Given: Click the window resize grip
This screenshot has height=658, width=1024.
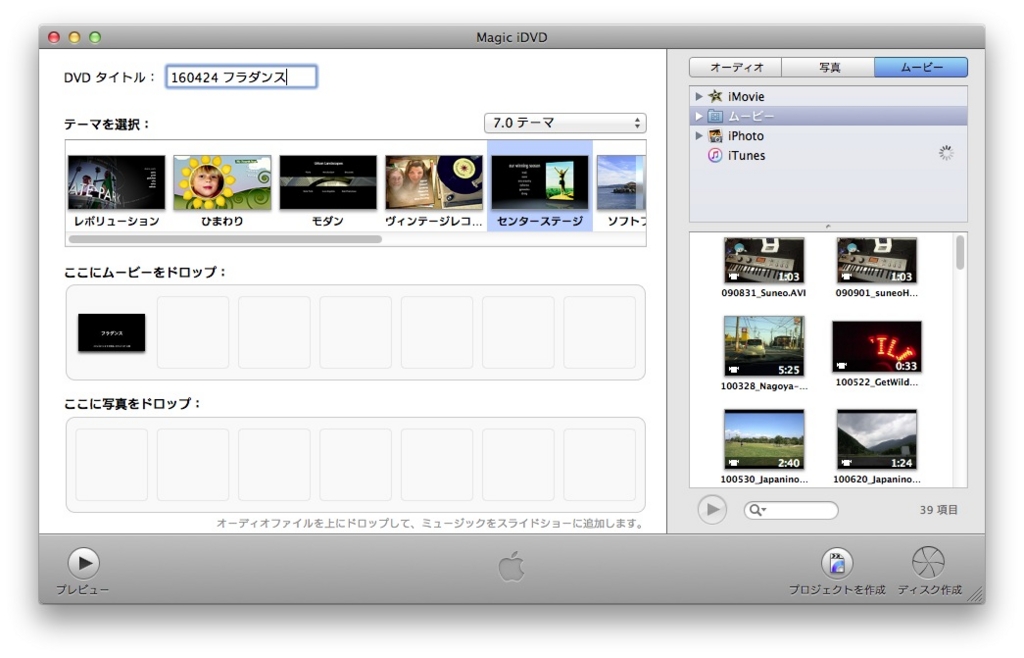Looking at the screenshot, I should [975, 593].
